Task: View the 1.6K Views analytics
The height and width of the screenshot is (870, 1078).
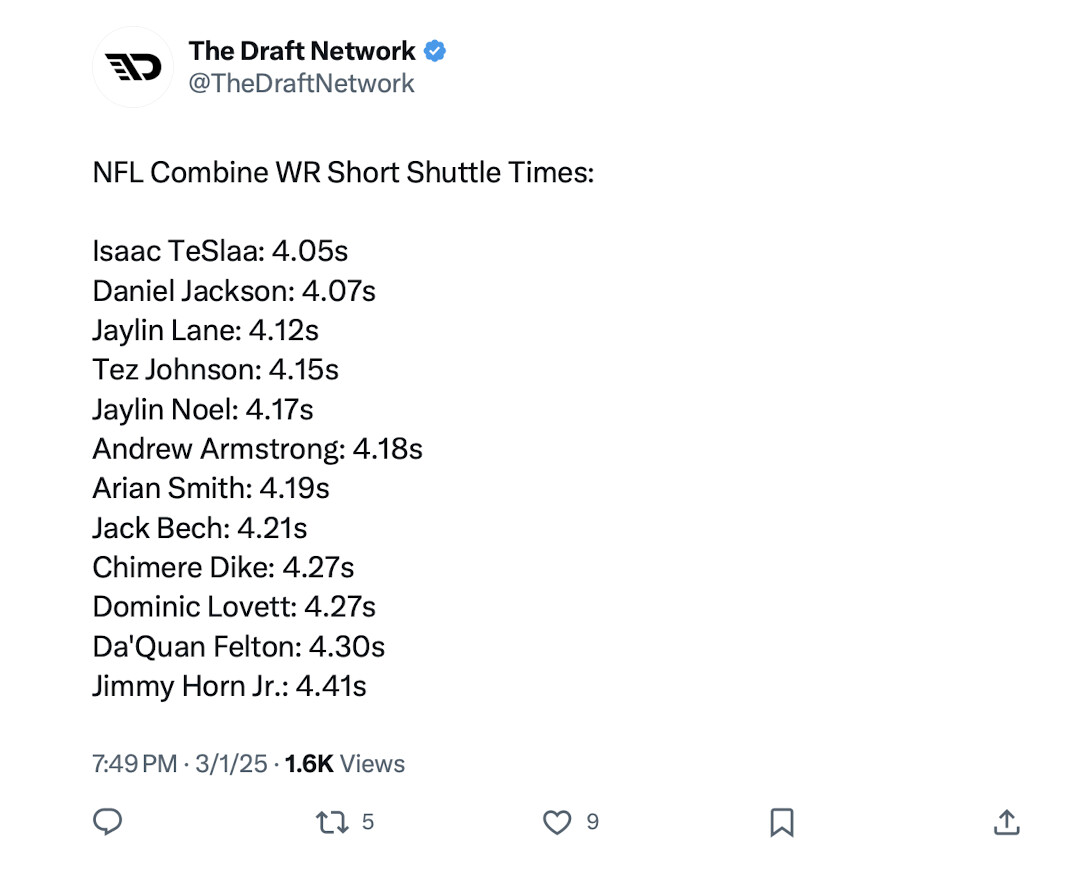Action: [345, 764]
